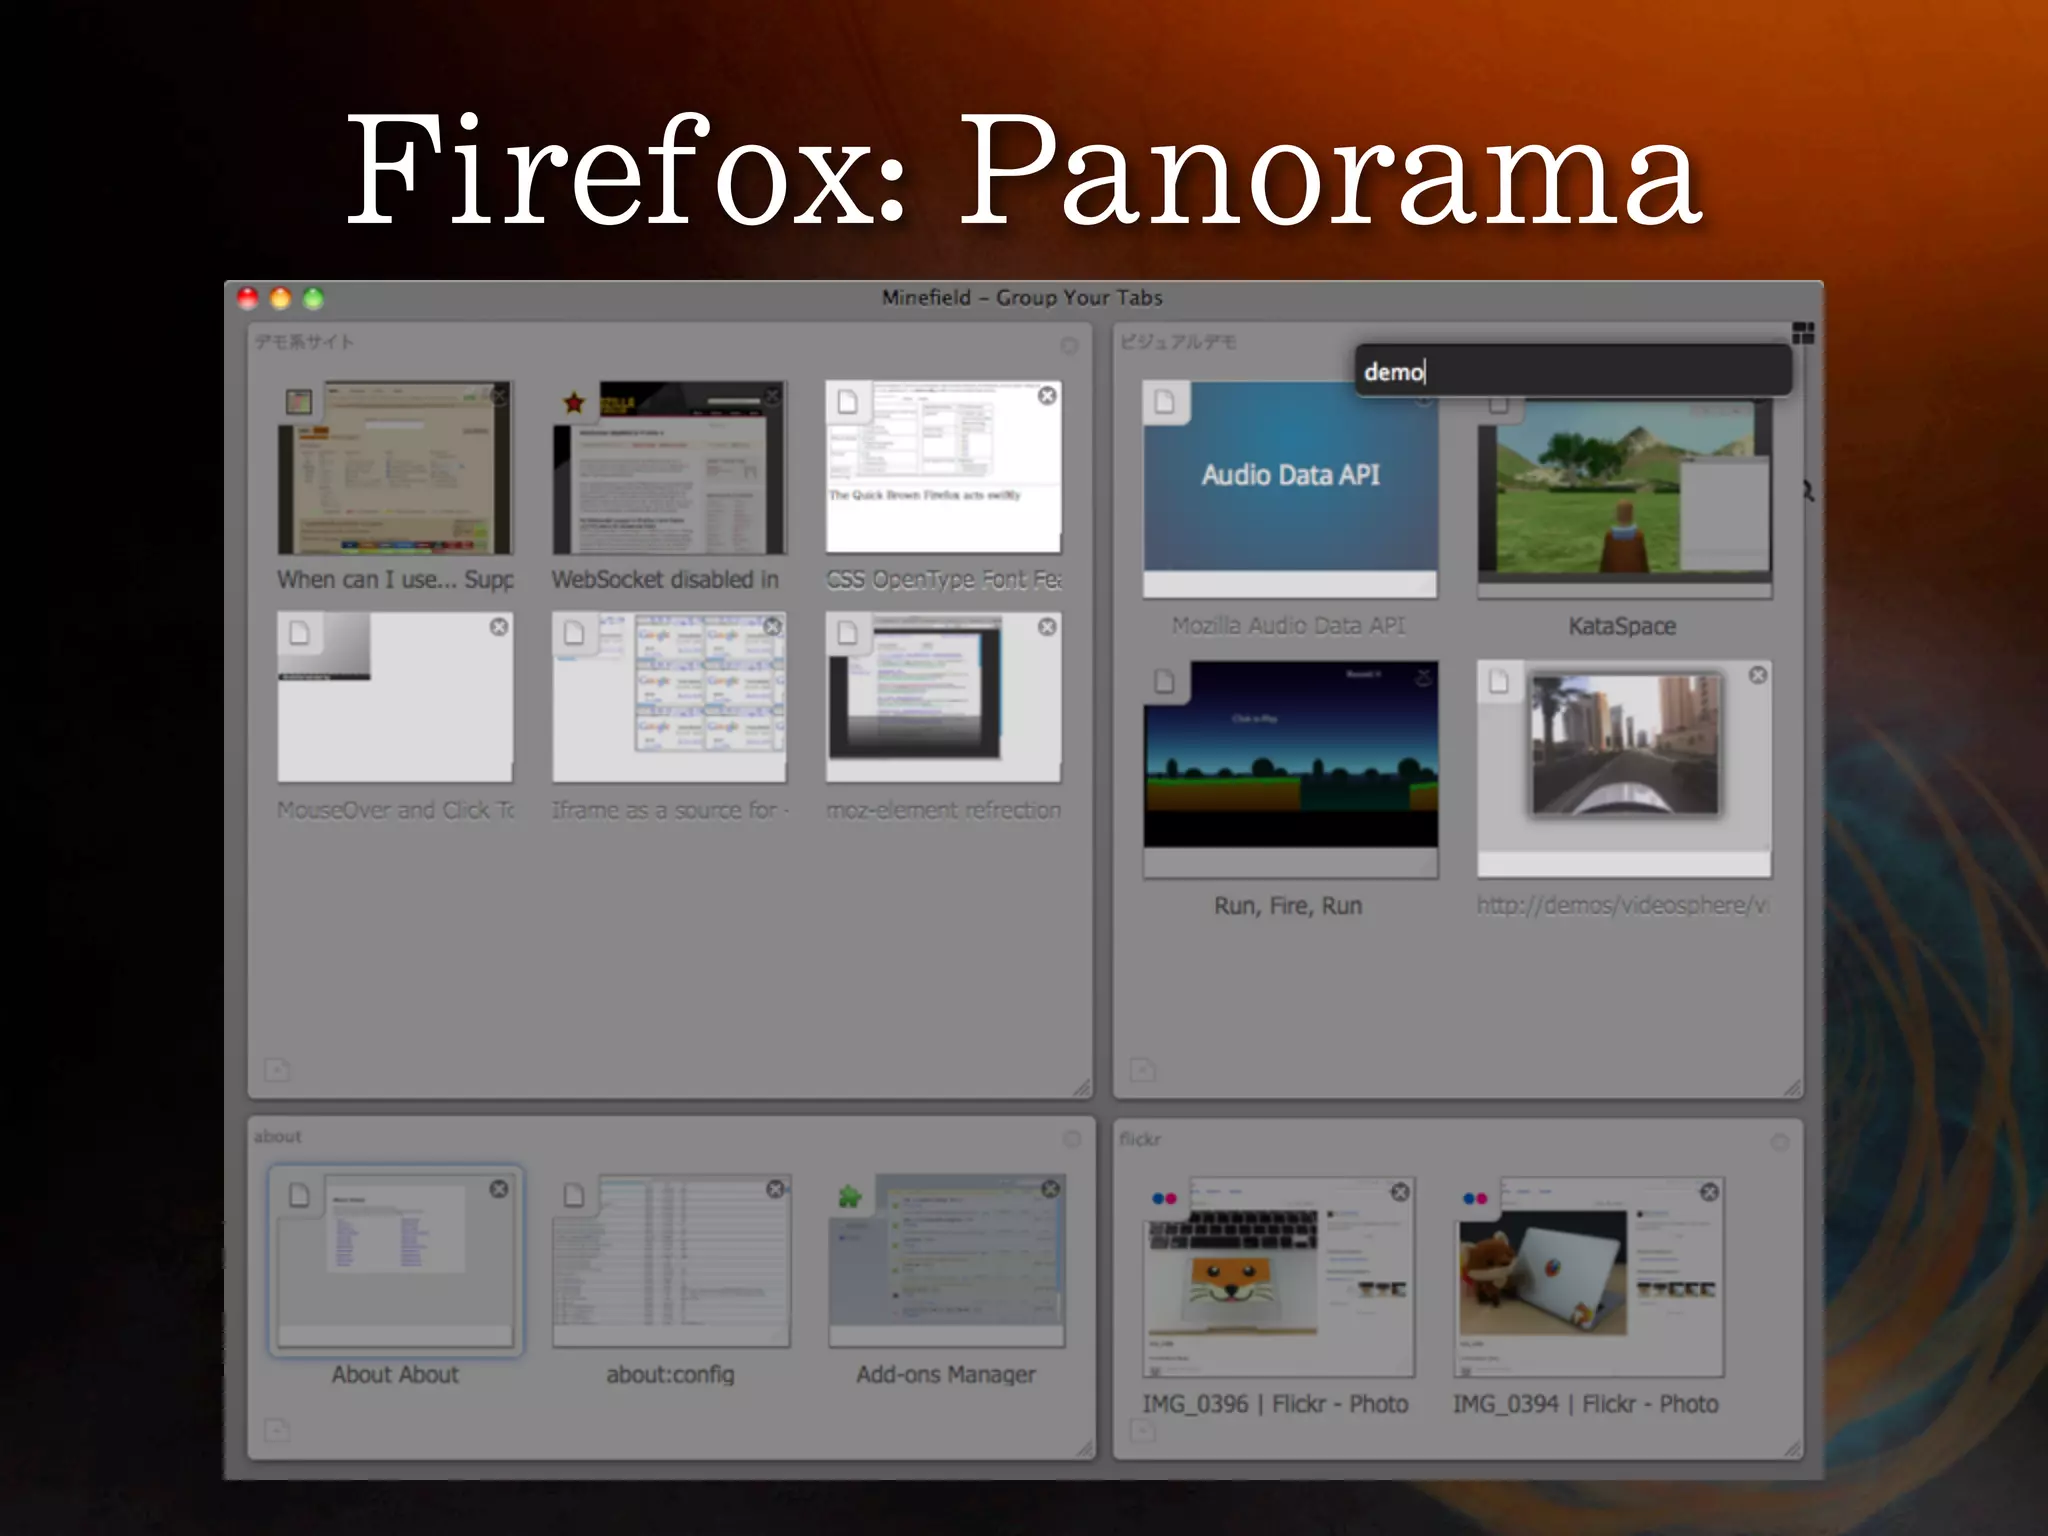Image resolution: width=2048 pixels, height=1536 pixels.
Task: Open the Add-ons Manager tab
Action: point(946,1262)
